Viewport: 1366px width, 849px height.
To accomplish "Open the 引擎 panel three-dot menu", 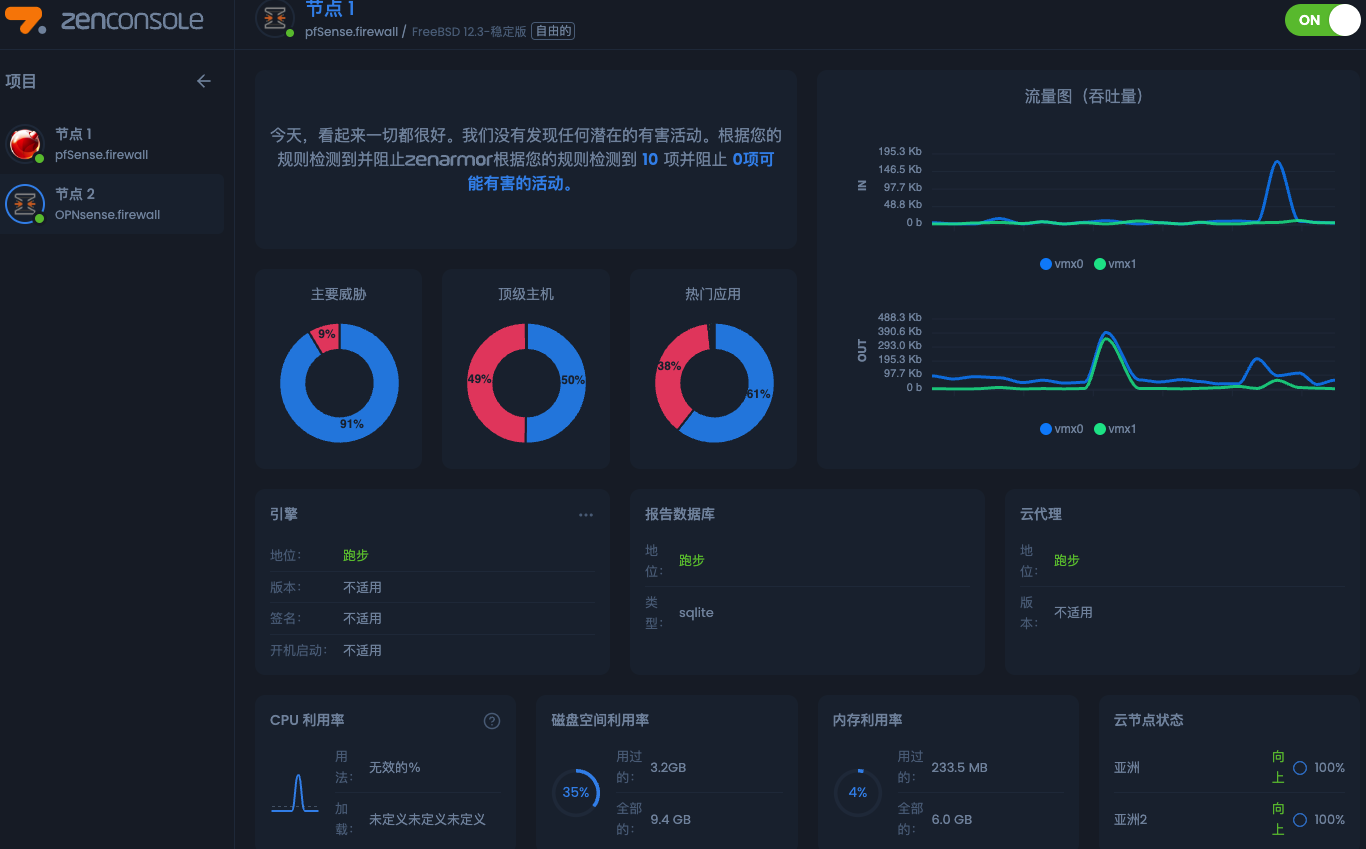I will (x=586, y=515).
